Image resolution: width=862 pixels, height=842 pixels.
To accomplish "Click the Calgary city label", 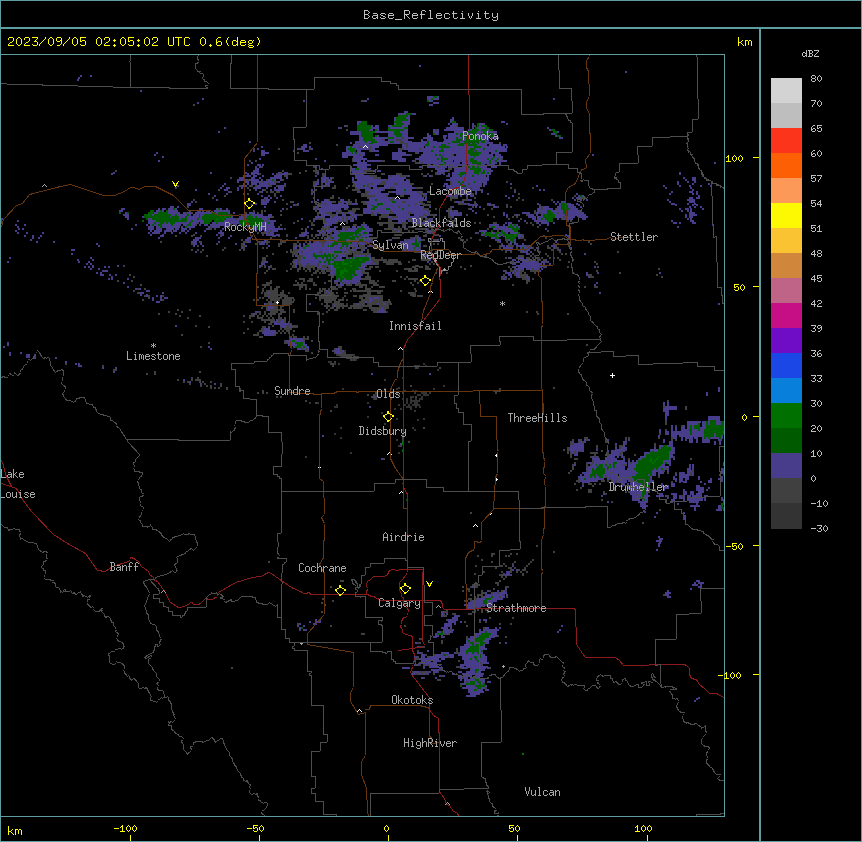I will [x=399, y=603].
